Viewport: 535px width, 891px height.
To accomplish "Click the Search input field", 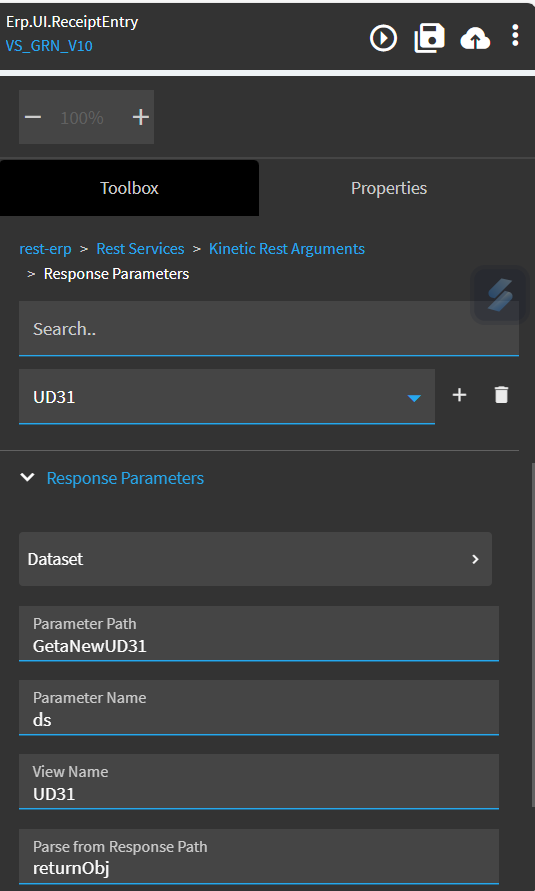I will (x=269, y=328).
